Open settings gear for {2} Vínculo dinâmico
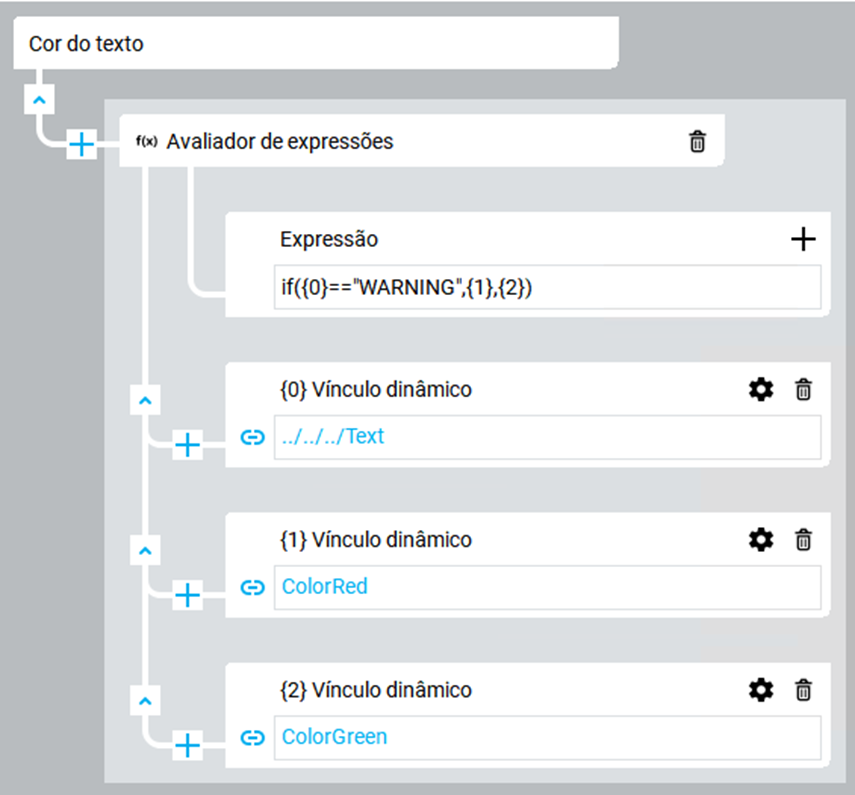 coord(761,690)
